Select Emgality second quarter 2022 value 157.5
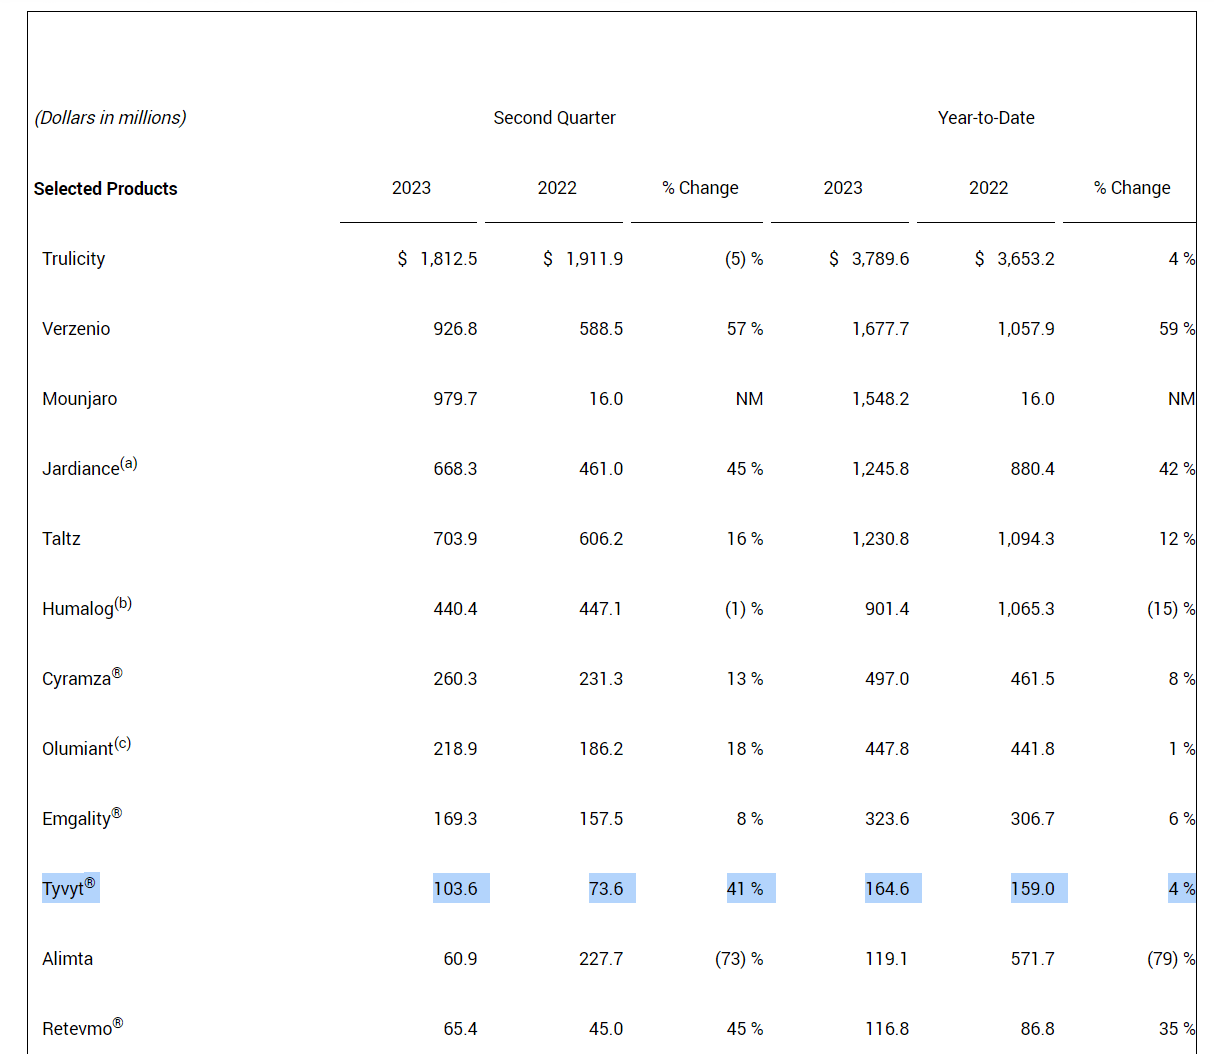 coord(600,819)
